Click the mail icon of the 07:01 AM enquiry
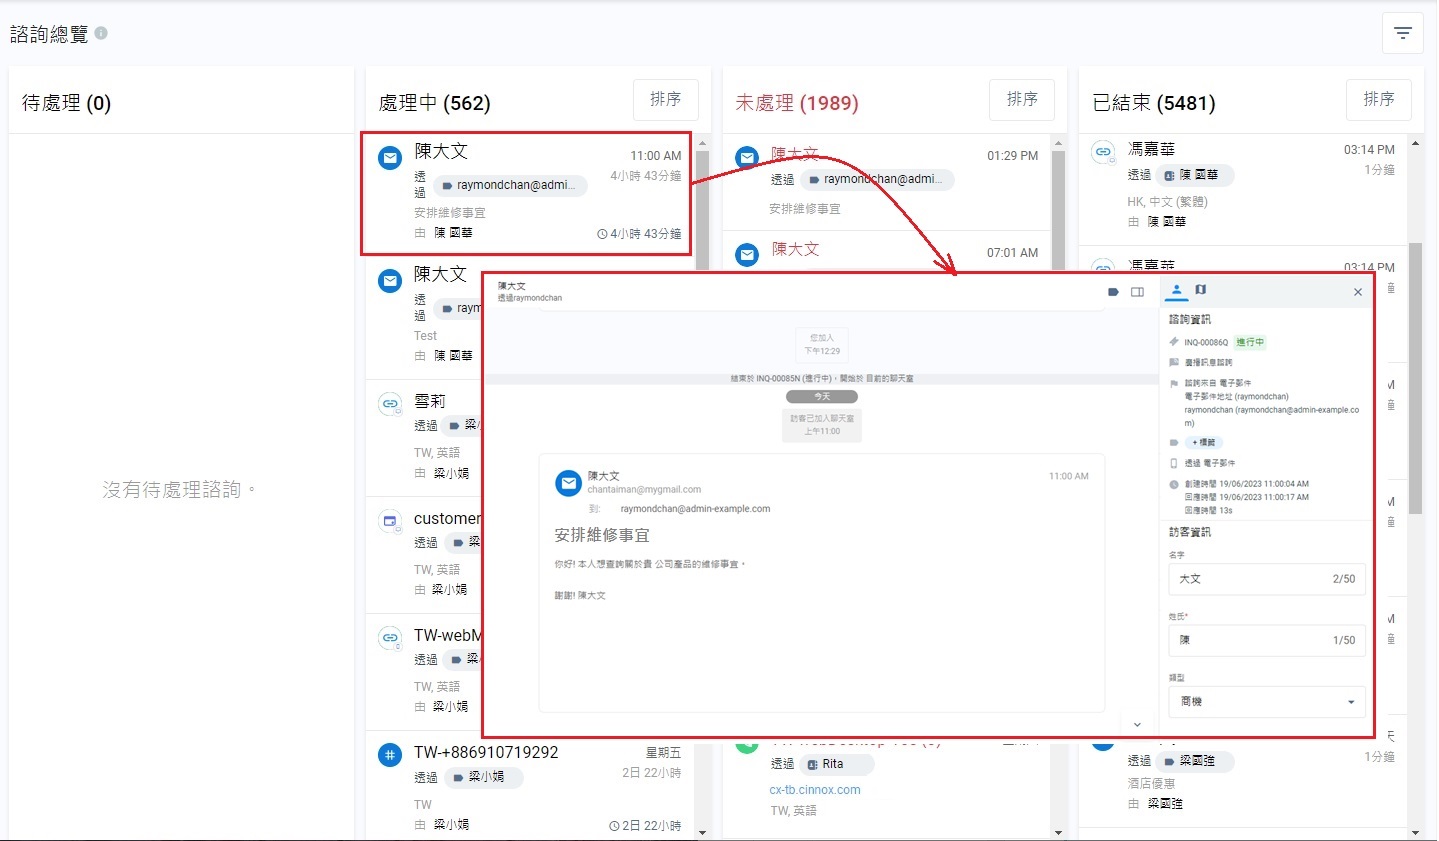 click(x=747, y=255)
